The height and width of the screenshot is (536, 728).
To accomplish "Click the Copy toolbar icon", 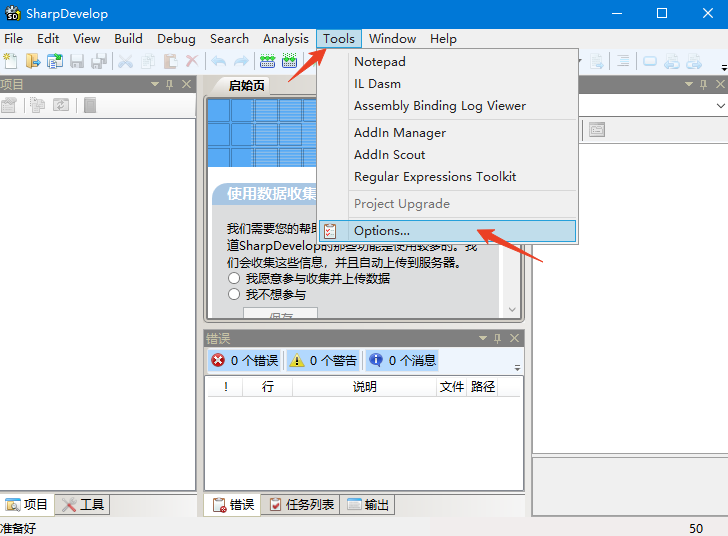I will pyautogui.click(x=148, y=61).
